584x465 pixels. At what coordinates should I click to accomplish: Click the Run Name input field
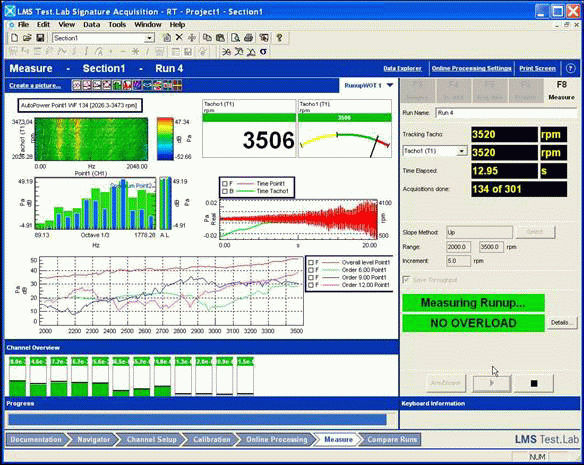506,113
